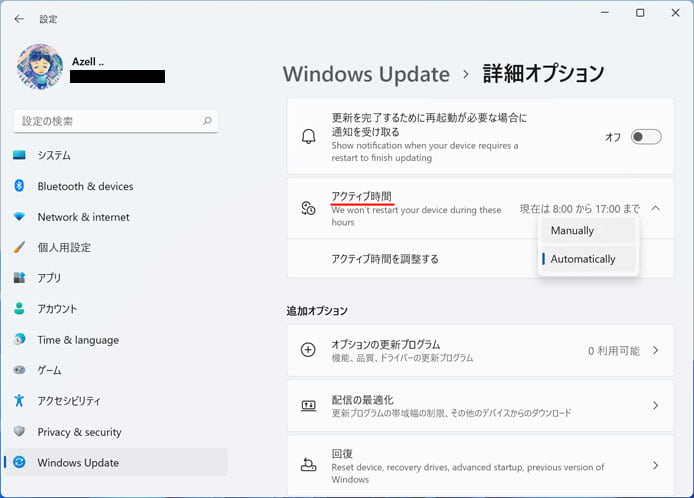
Task: Open オプションの更新プログラム chevron arrow
Action: (x=655, y=350)
